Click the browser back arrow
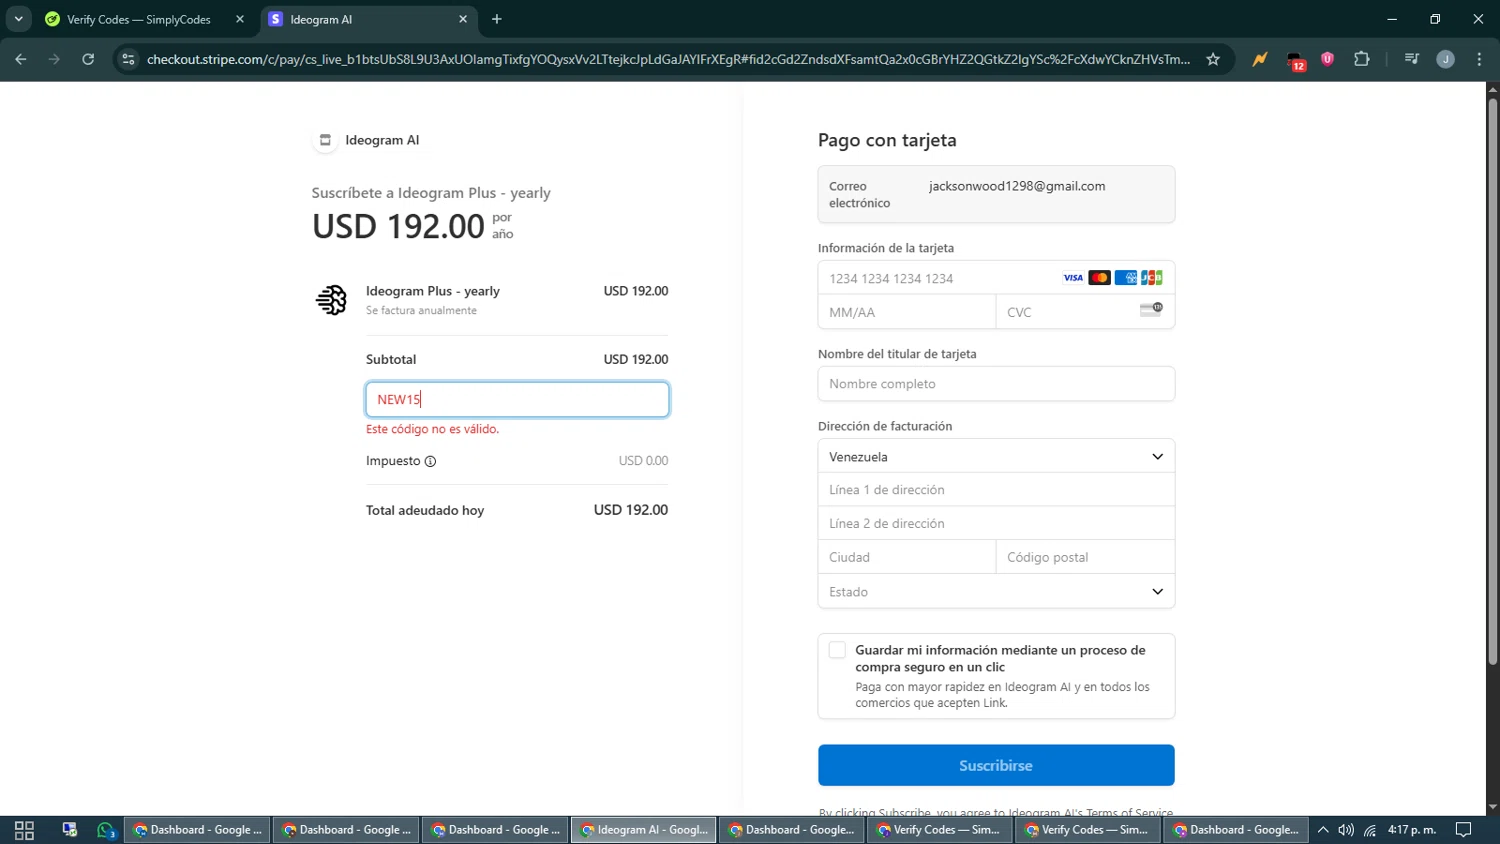Viewport: 1500px width, 844px height. [x=21, y=59]
